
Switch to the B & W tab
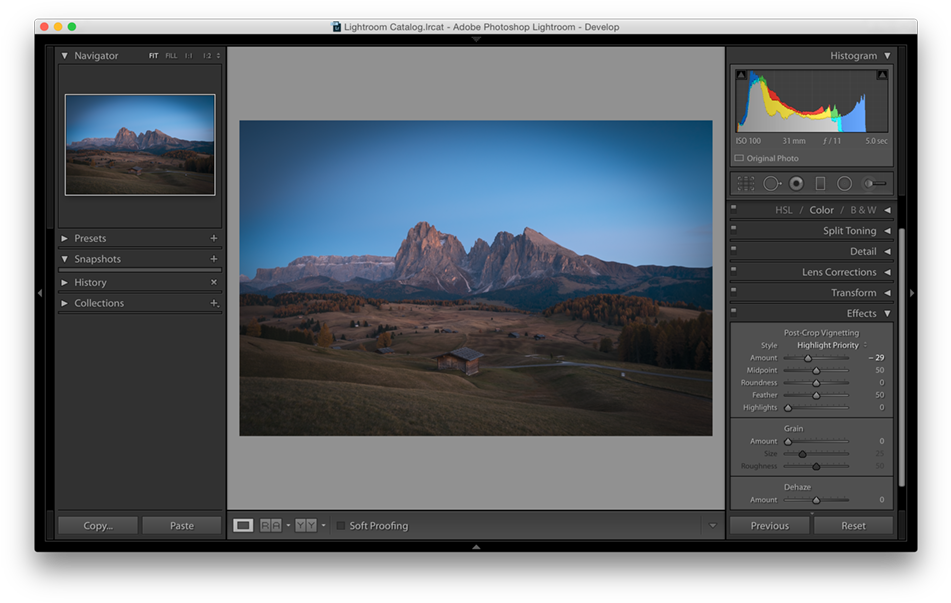[863, 210]
